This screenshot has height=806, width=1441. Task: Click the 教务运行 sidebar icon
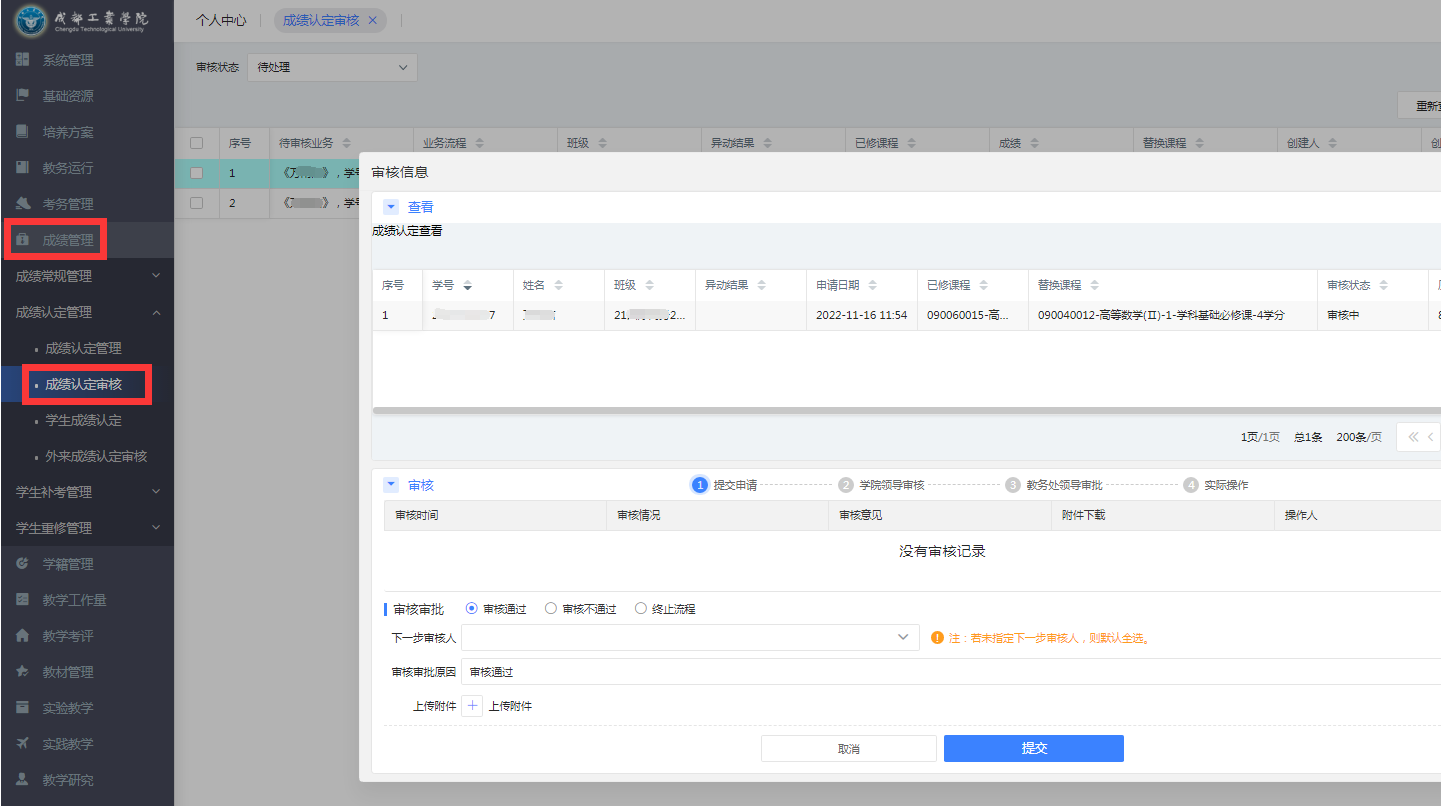click(x=23, y=168)
